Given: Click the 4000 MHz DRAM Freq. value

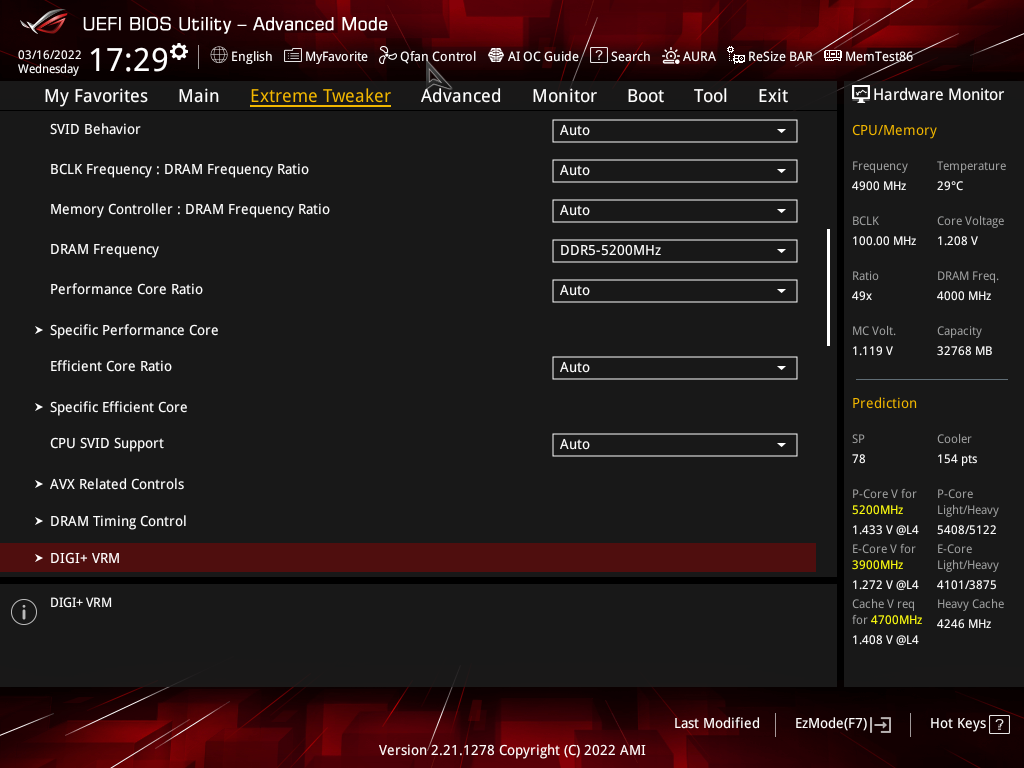Looking at the screenshot, I should click(x=964, y=296).
